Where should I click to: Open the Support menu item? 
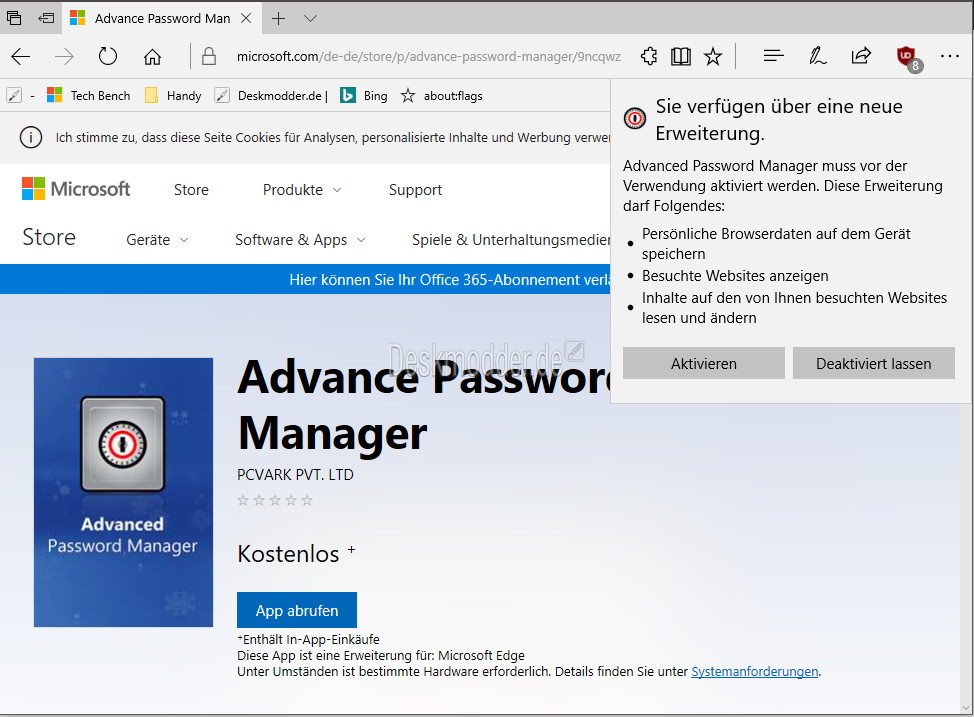pyautogui.click(x=416, y=190)
